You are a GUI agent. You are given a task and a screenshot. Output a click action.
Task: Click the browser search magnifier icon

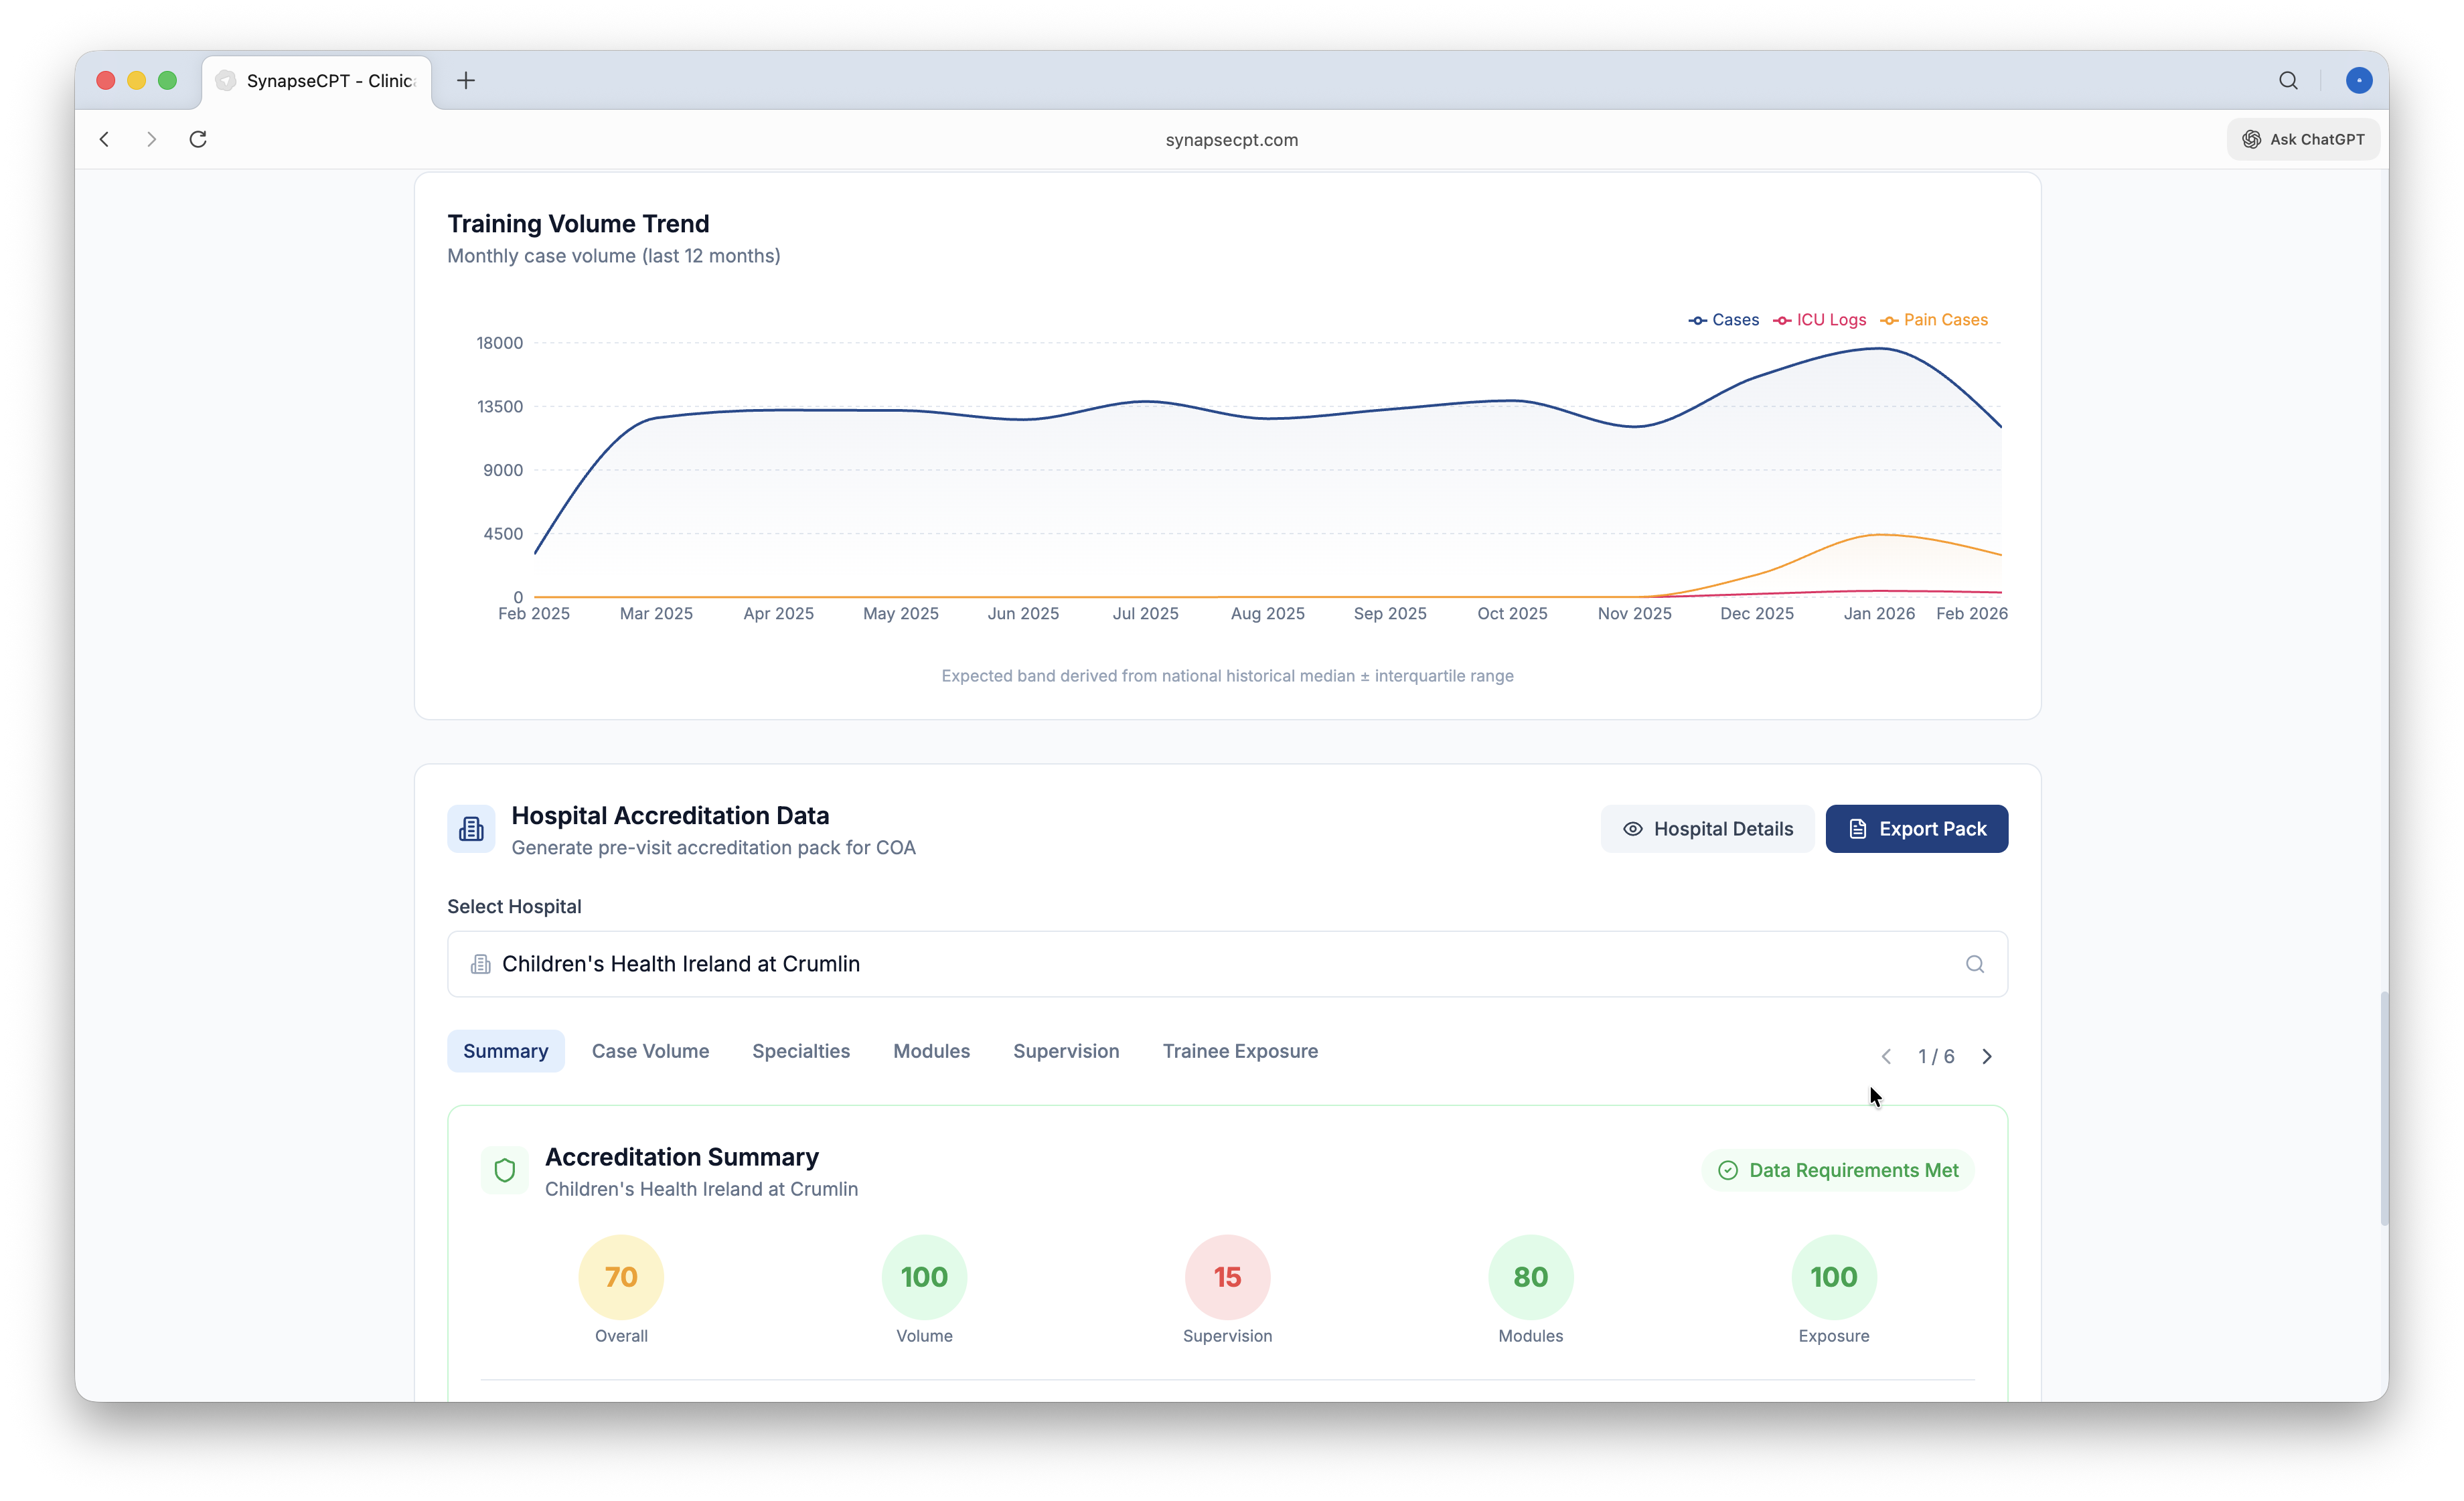click(x=2288, y=80)
